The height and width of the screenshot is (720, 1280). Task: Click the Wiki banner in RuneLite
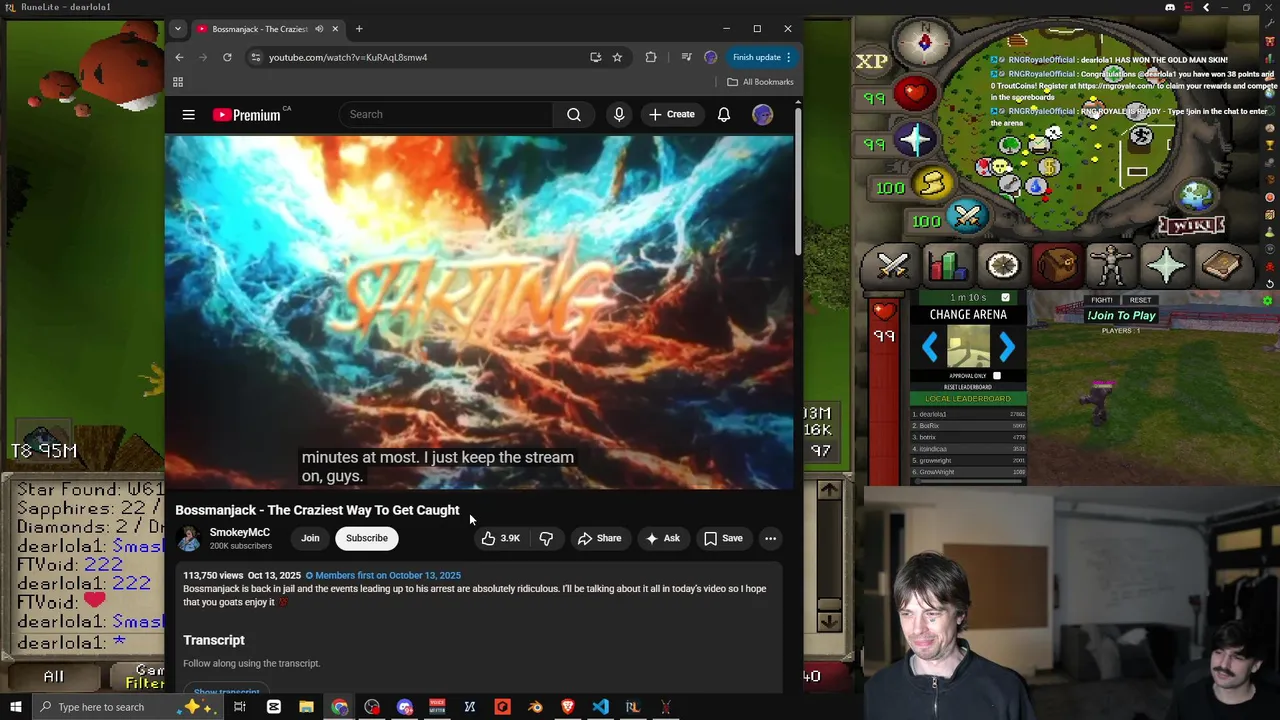pos(1192,225)
